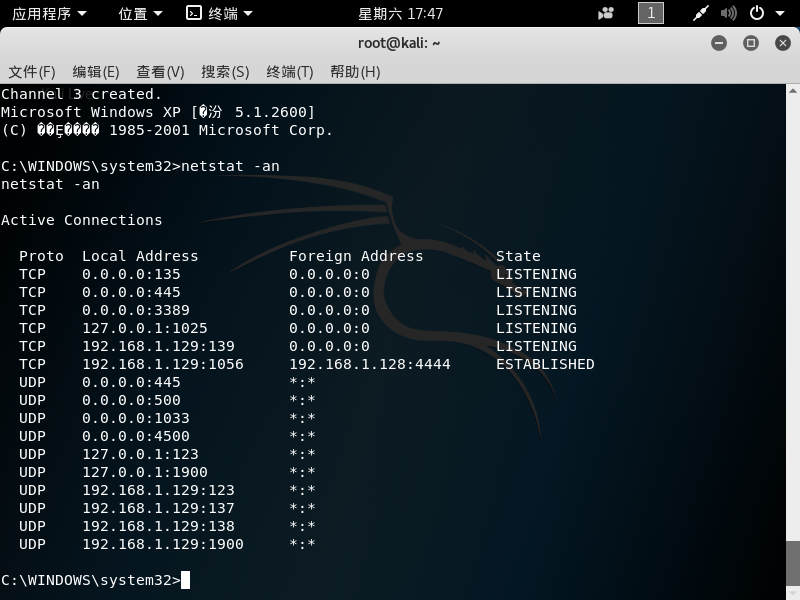
Task: Open the 搜索(S) menu
Action: click(225, 72)
